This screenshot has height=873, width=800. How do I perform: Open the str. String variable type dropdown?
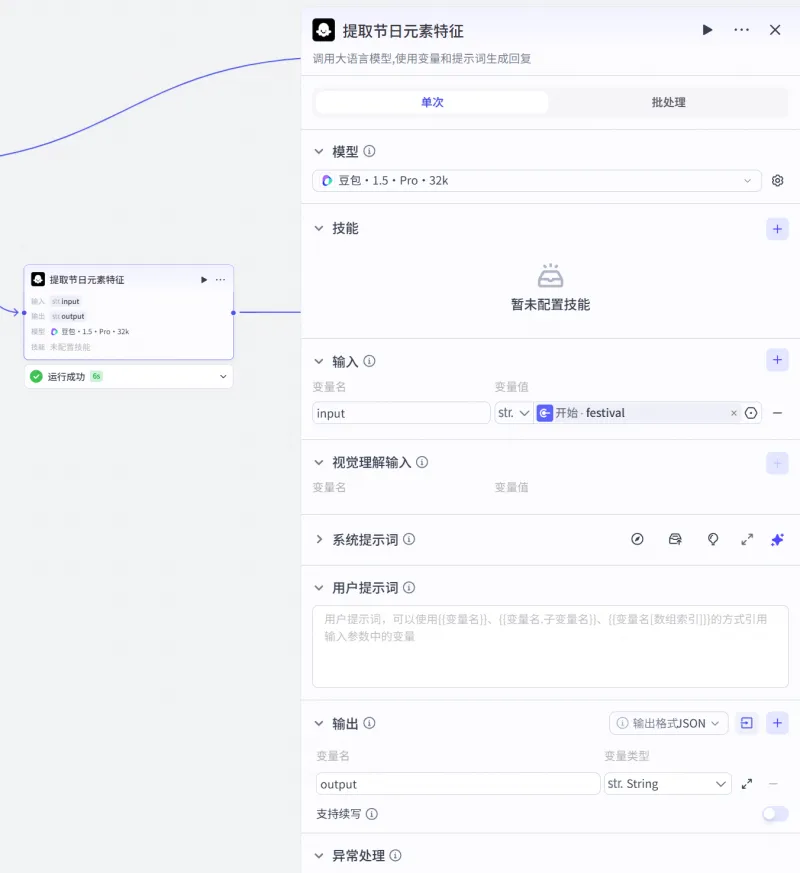point(668,784)
